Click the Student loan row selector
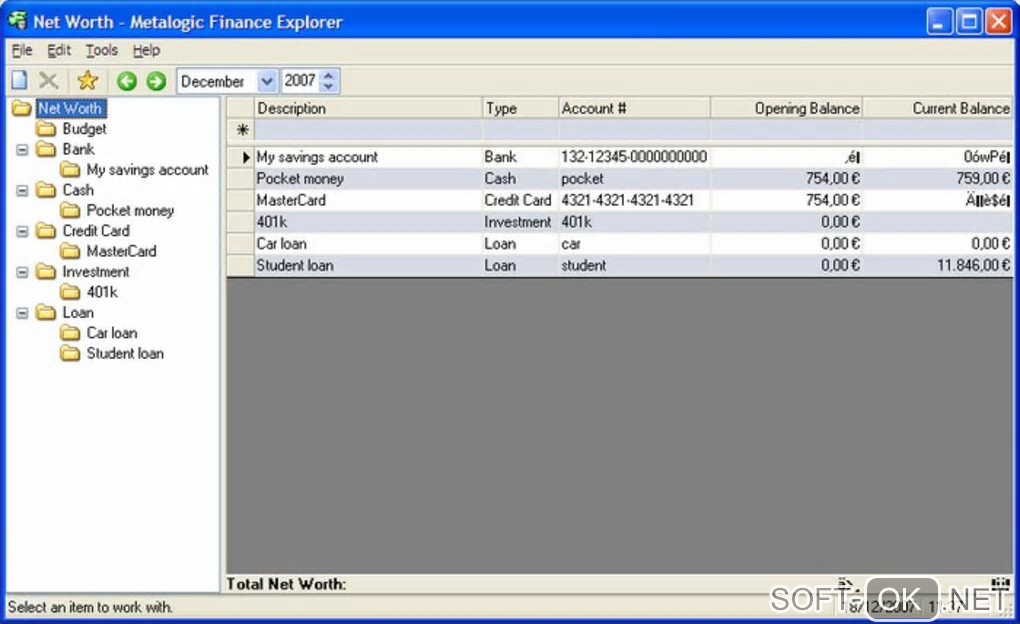 tap(241, 265)
